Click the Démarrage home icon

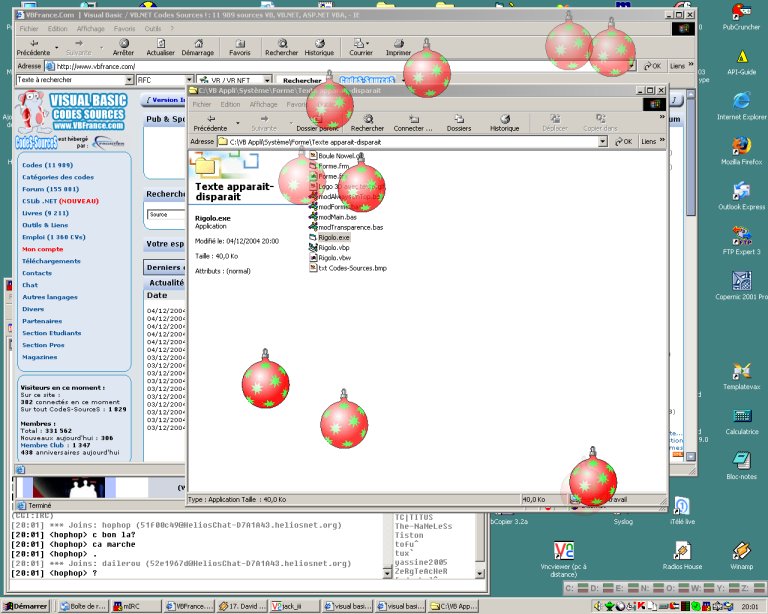[197, 47]
